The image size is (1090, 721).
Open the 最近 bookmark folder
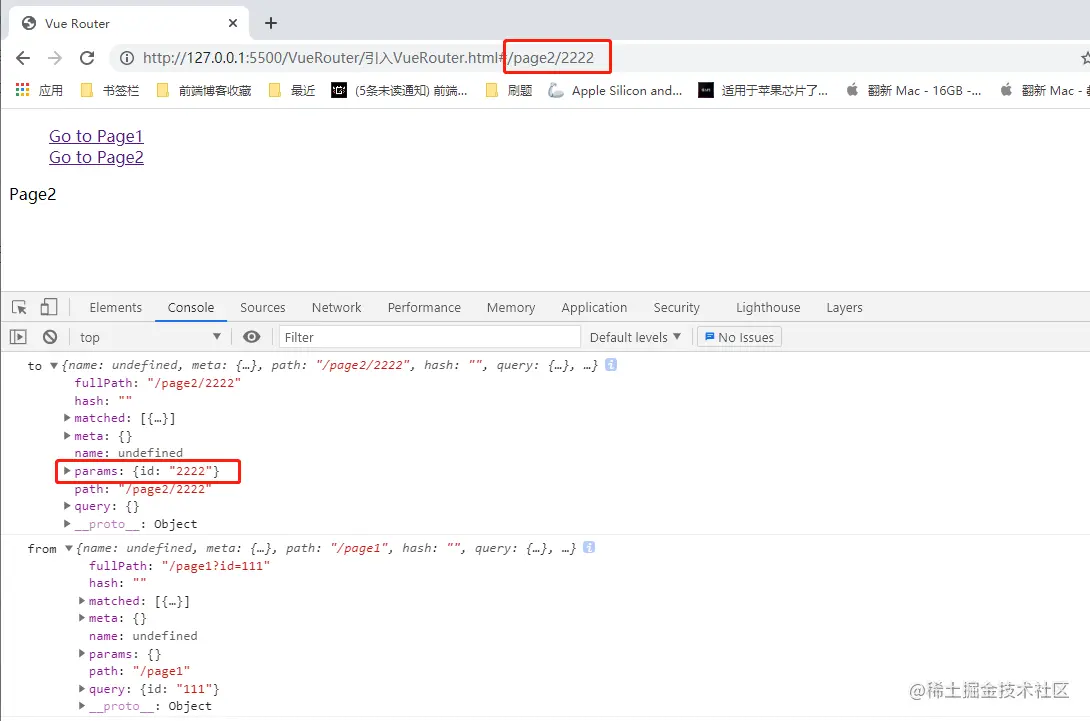(x=292, y=90)
